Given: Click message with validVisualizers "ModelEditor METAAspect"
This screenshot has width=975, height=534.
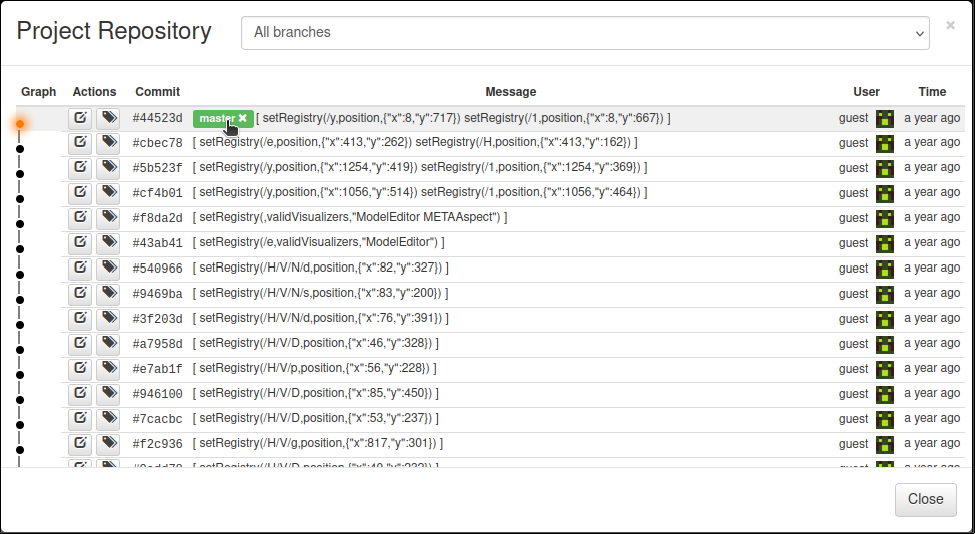Looking at the screenshot, I should 350,217.
